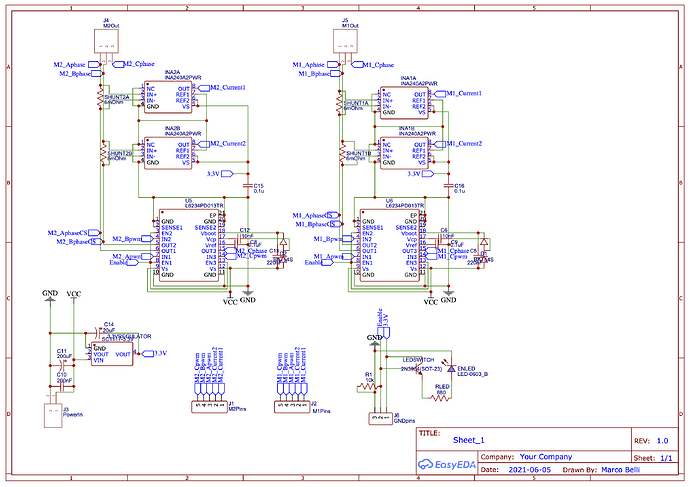Select the INA1A amplifier chip

(x=404, y=103)
